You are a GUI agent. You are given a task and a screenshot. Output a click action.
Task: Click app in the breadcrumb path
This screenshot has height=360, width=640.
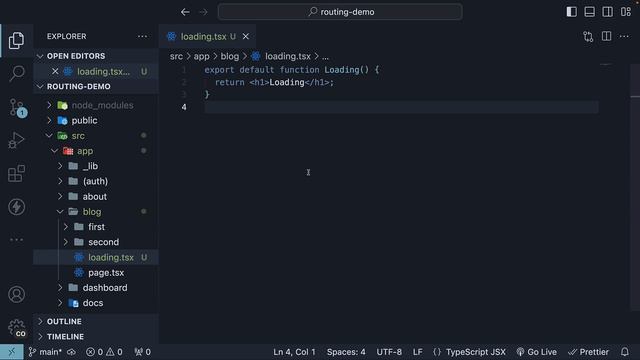tap(202, 56)
